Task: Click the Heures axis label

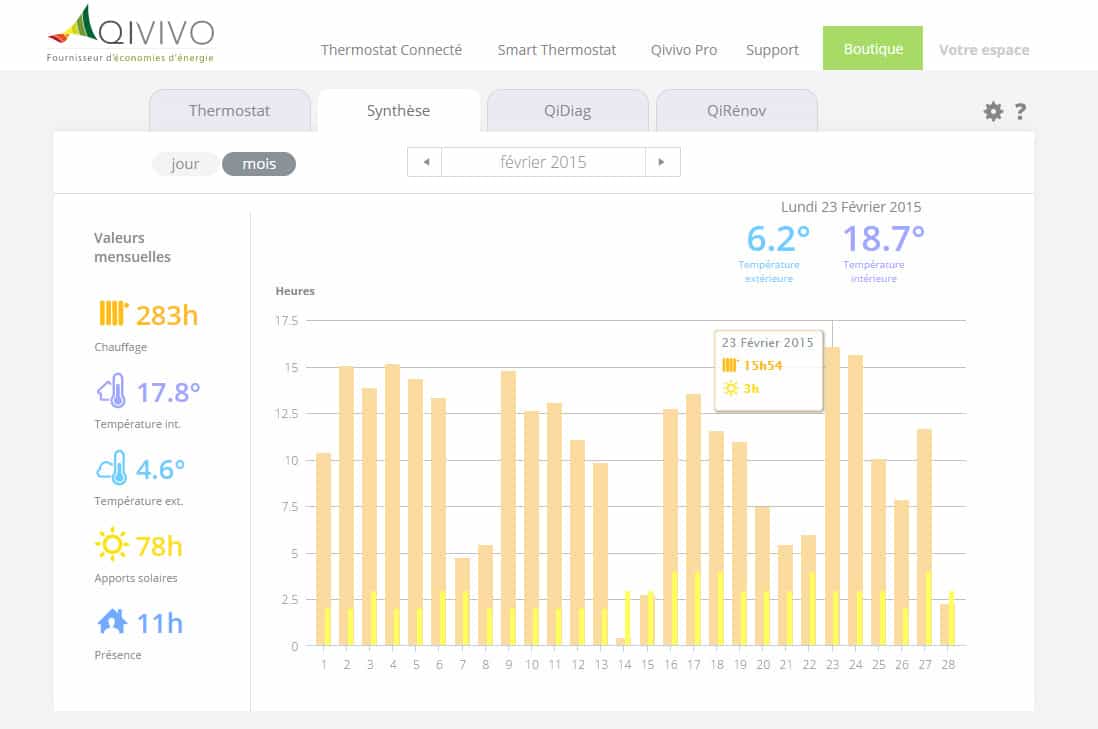Action: [295, 291]
